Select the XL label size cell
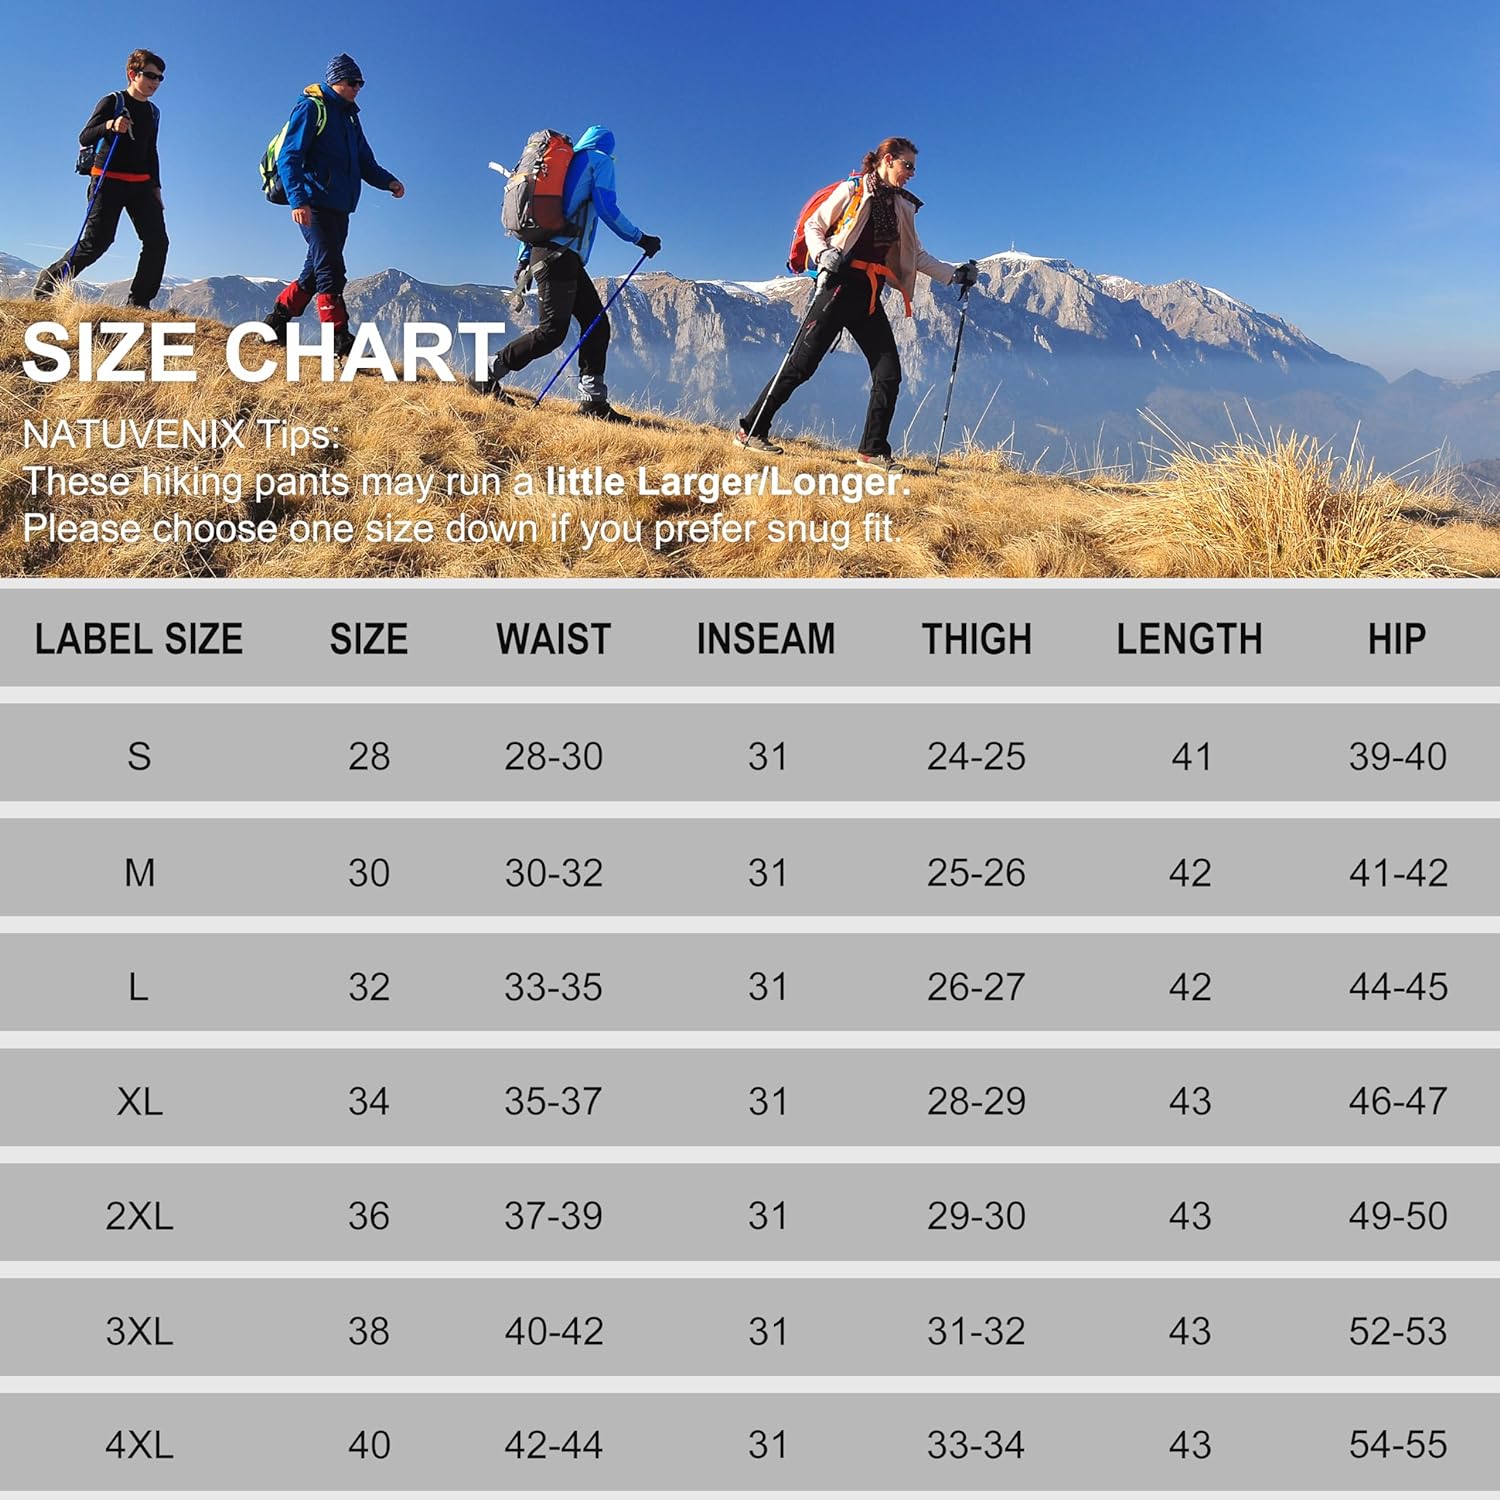Screen dimensions: 1500x1500 [139, 1102]
